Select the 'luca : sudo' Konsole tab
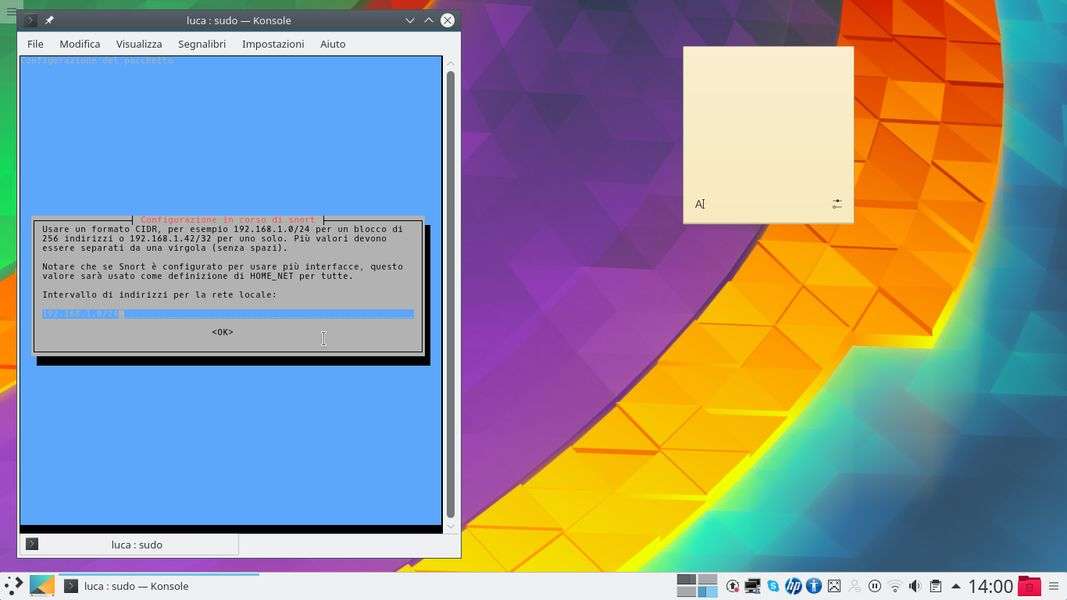1067x600 pixels. 136,545
